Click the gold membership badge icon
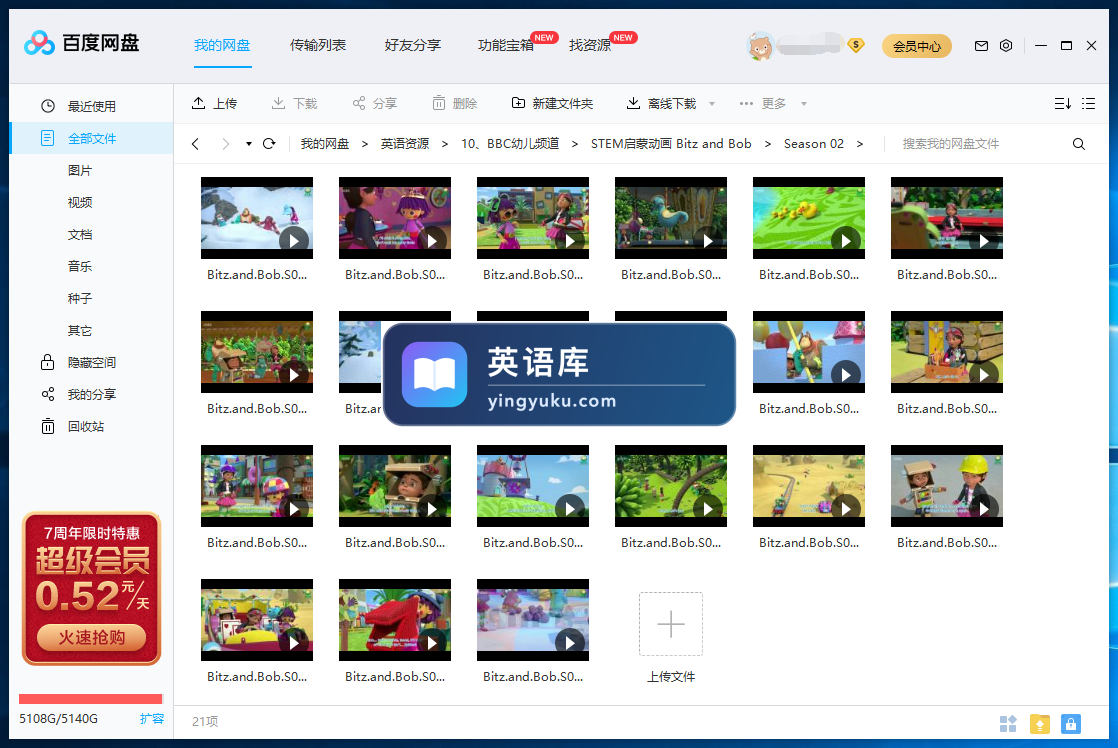 856,45
